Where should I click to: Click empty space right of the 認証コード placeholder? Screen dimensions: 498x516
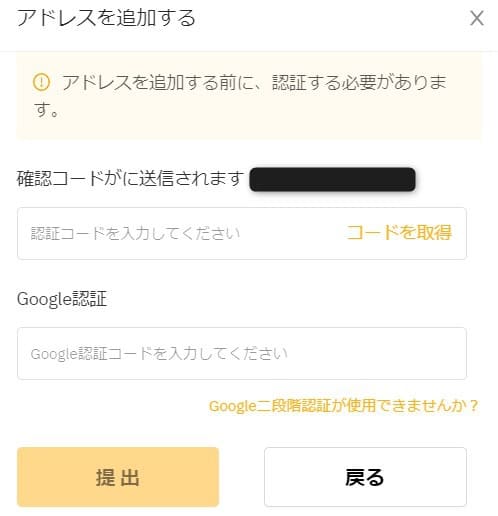[x=293, y=233]
